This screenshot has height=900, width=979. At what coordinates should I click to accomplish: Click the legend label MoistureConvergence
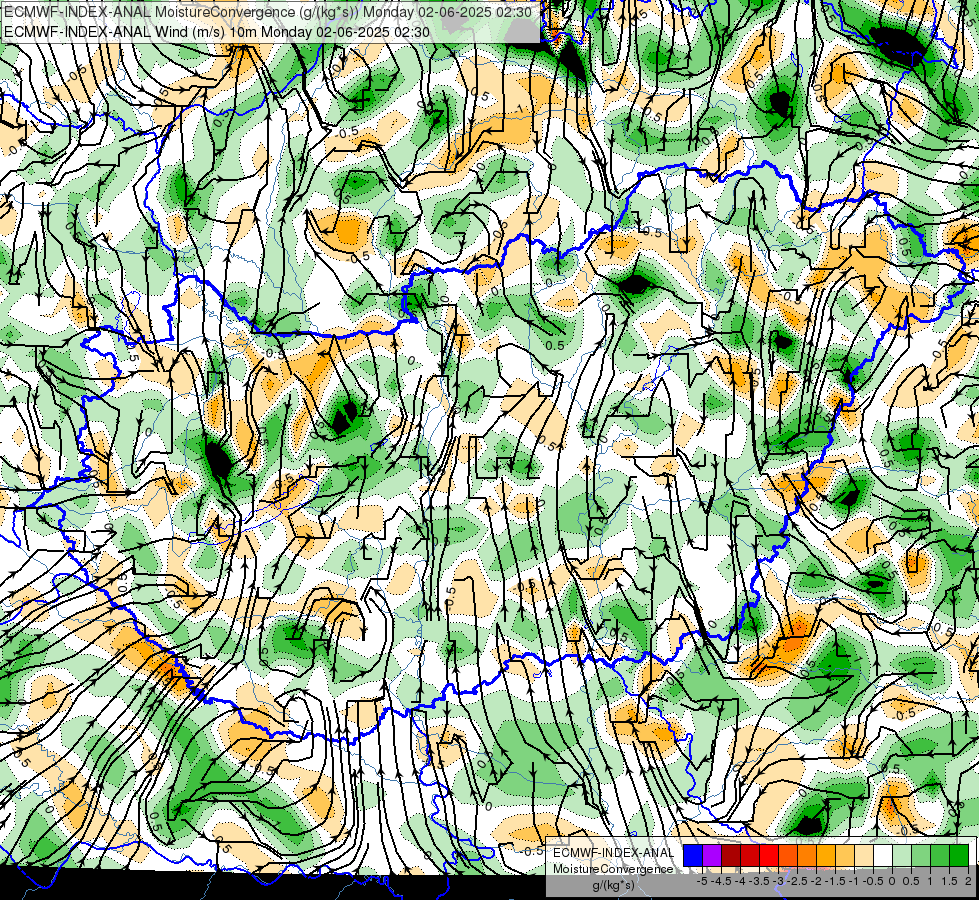pos(613,869)
